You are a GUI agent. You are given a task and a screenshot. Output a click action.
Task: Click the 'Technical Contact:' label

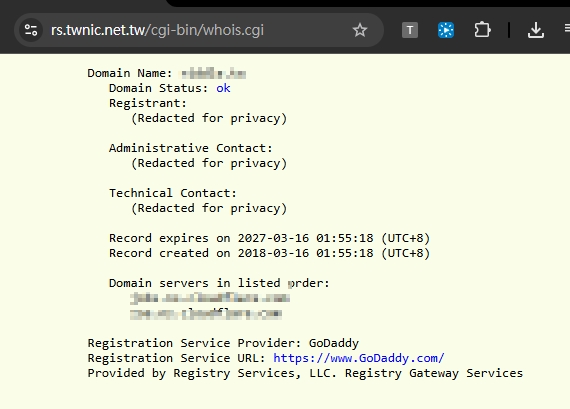click(x=173, y=193)
